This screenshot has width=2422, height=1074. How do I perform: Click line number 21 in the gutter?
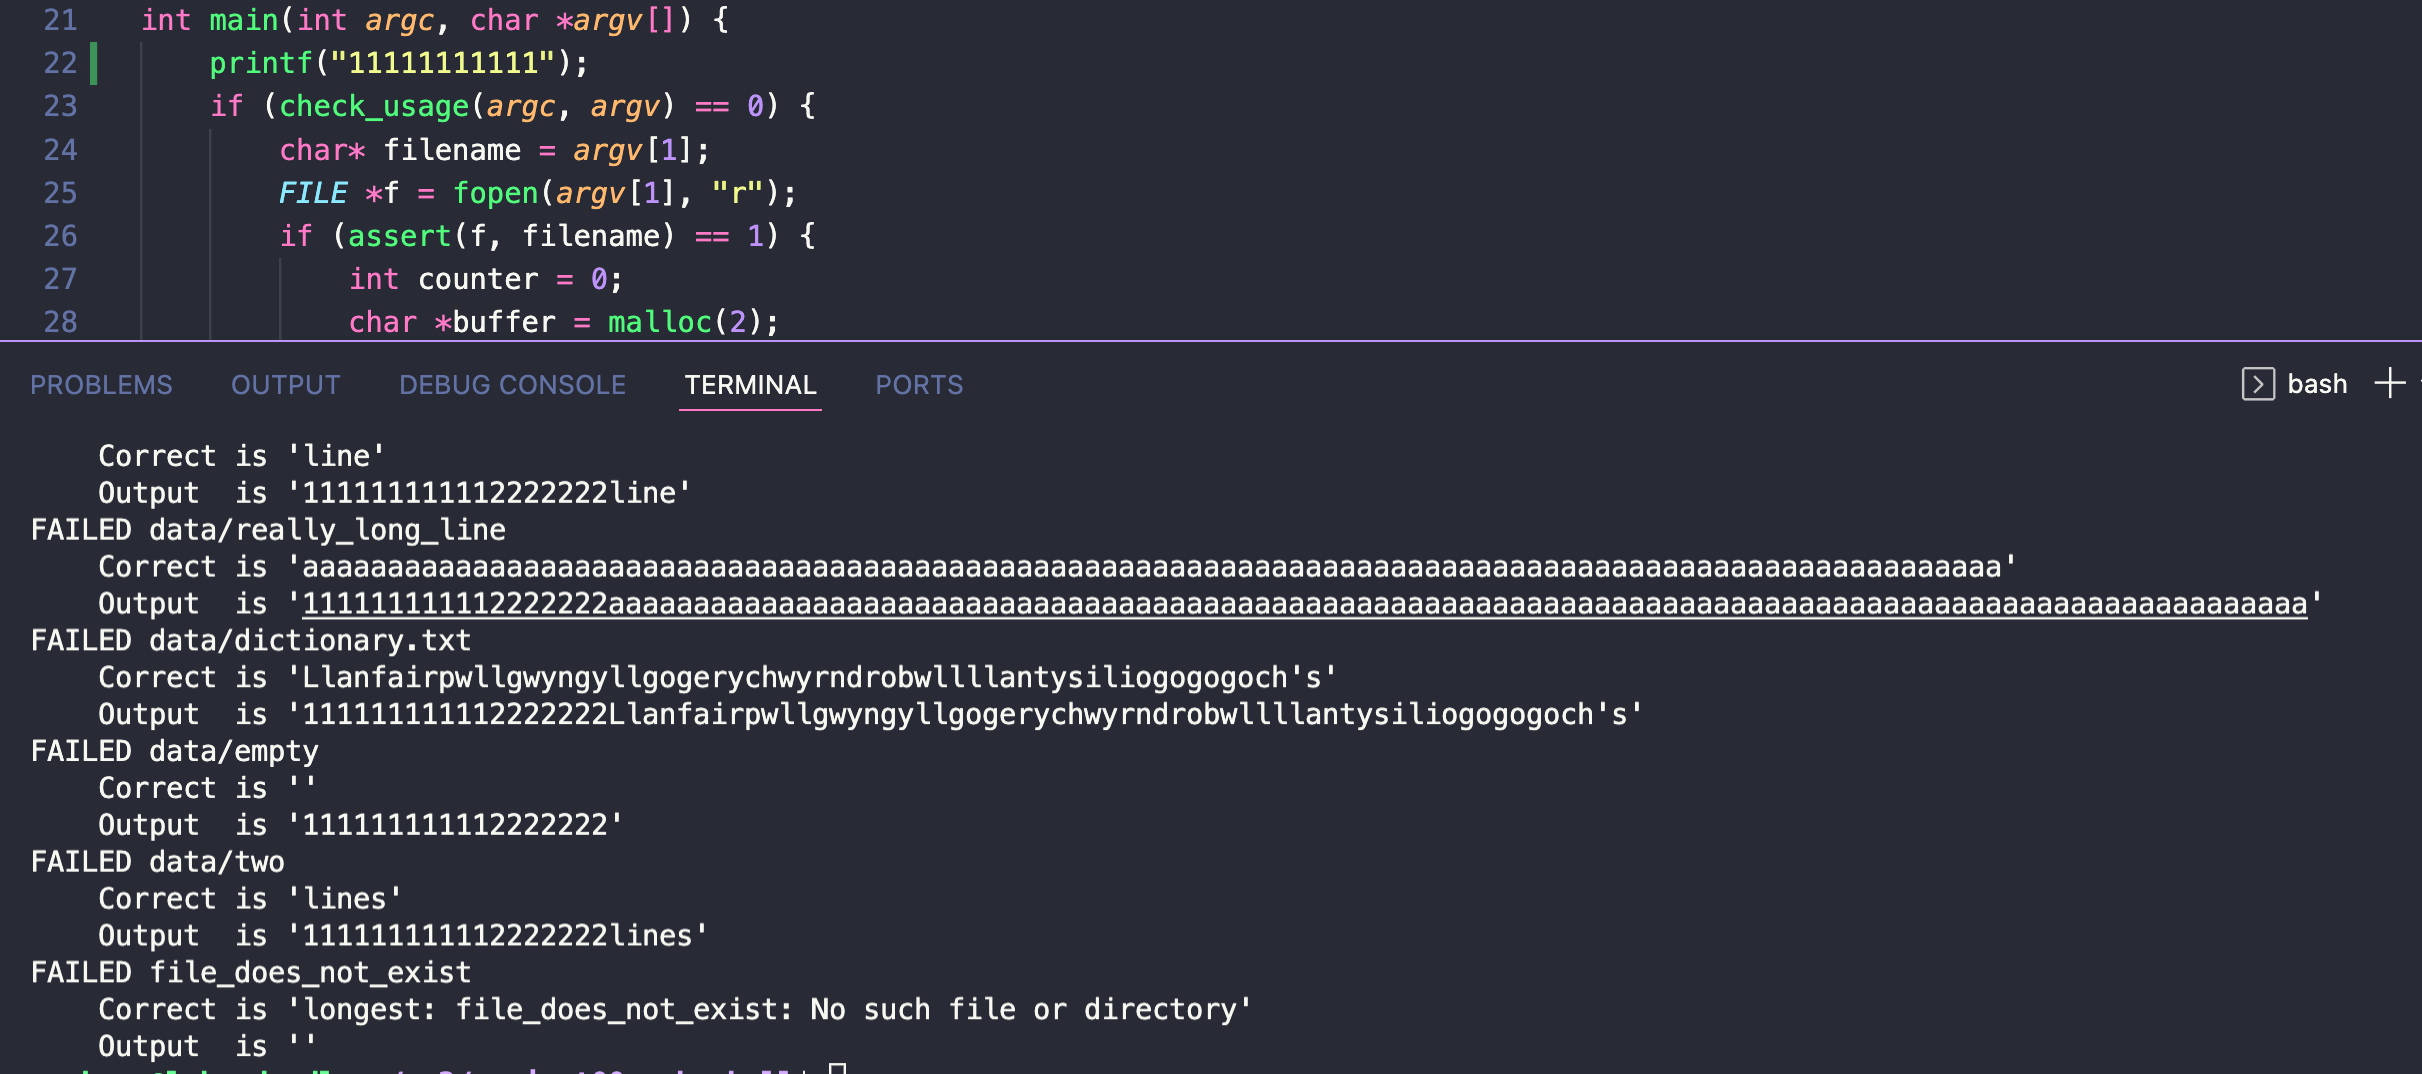[x=60, y=20]
